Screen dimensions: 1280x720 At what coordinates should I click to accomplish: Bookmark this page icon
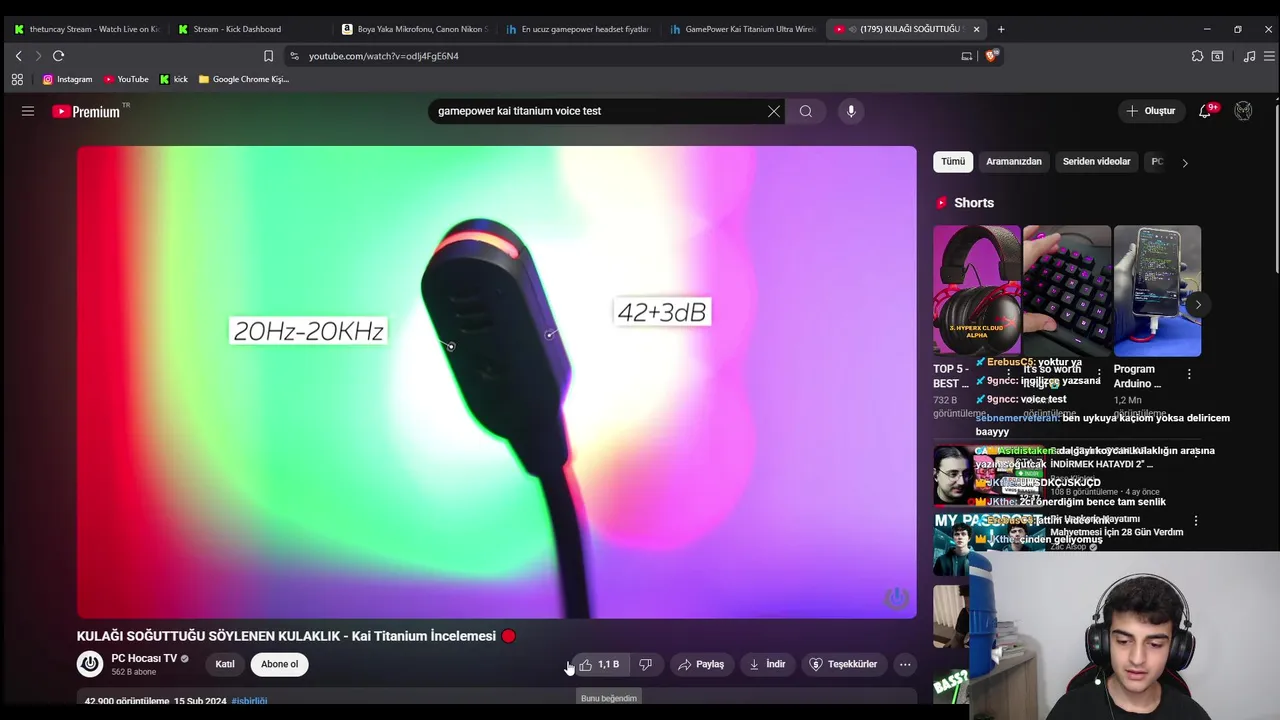pyautogui.click(x=268, y=56)
